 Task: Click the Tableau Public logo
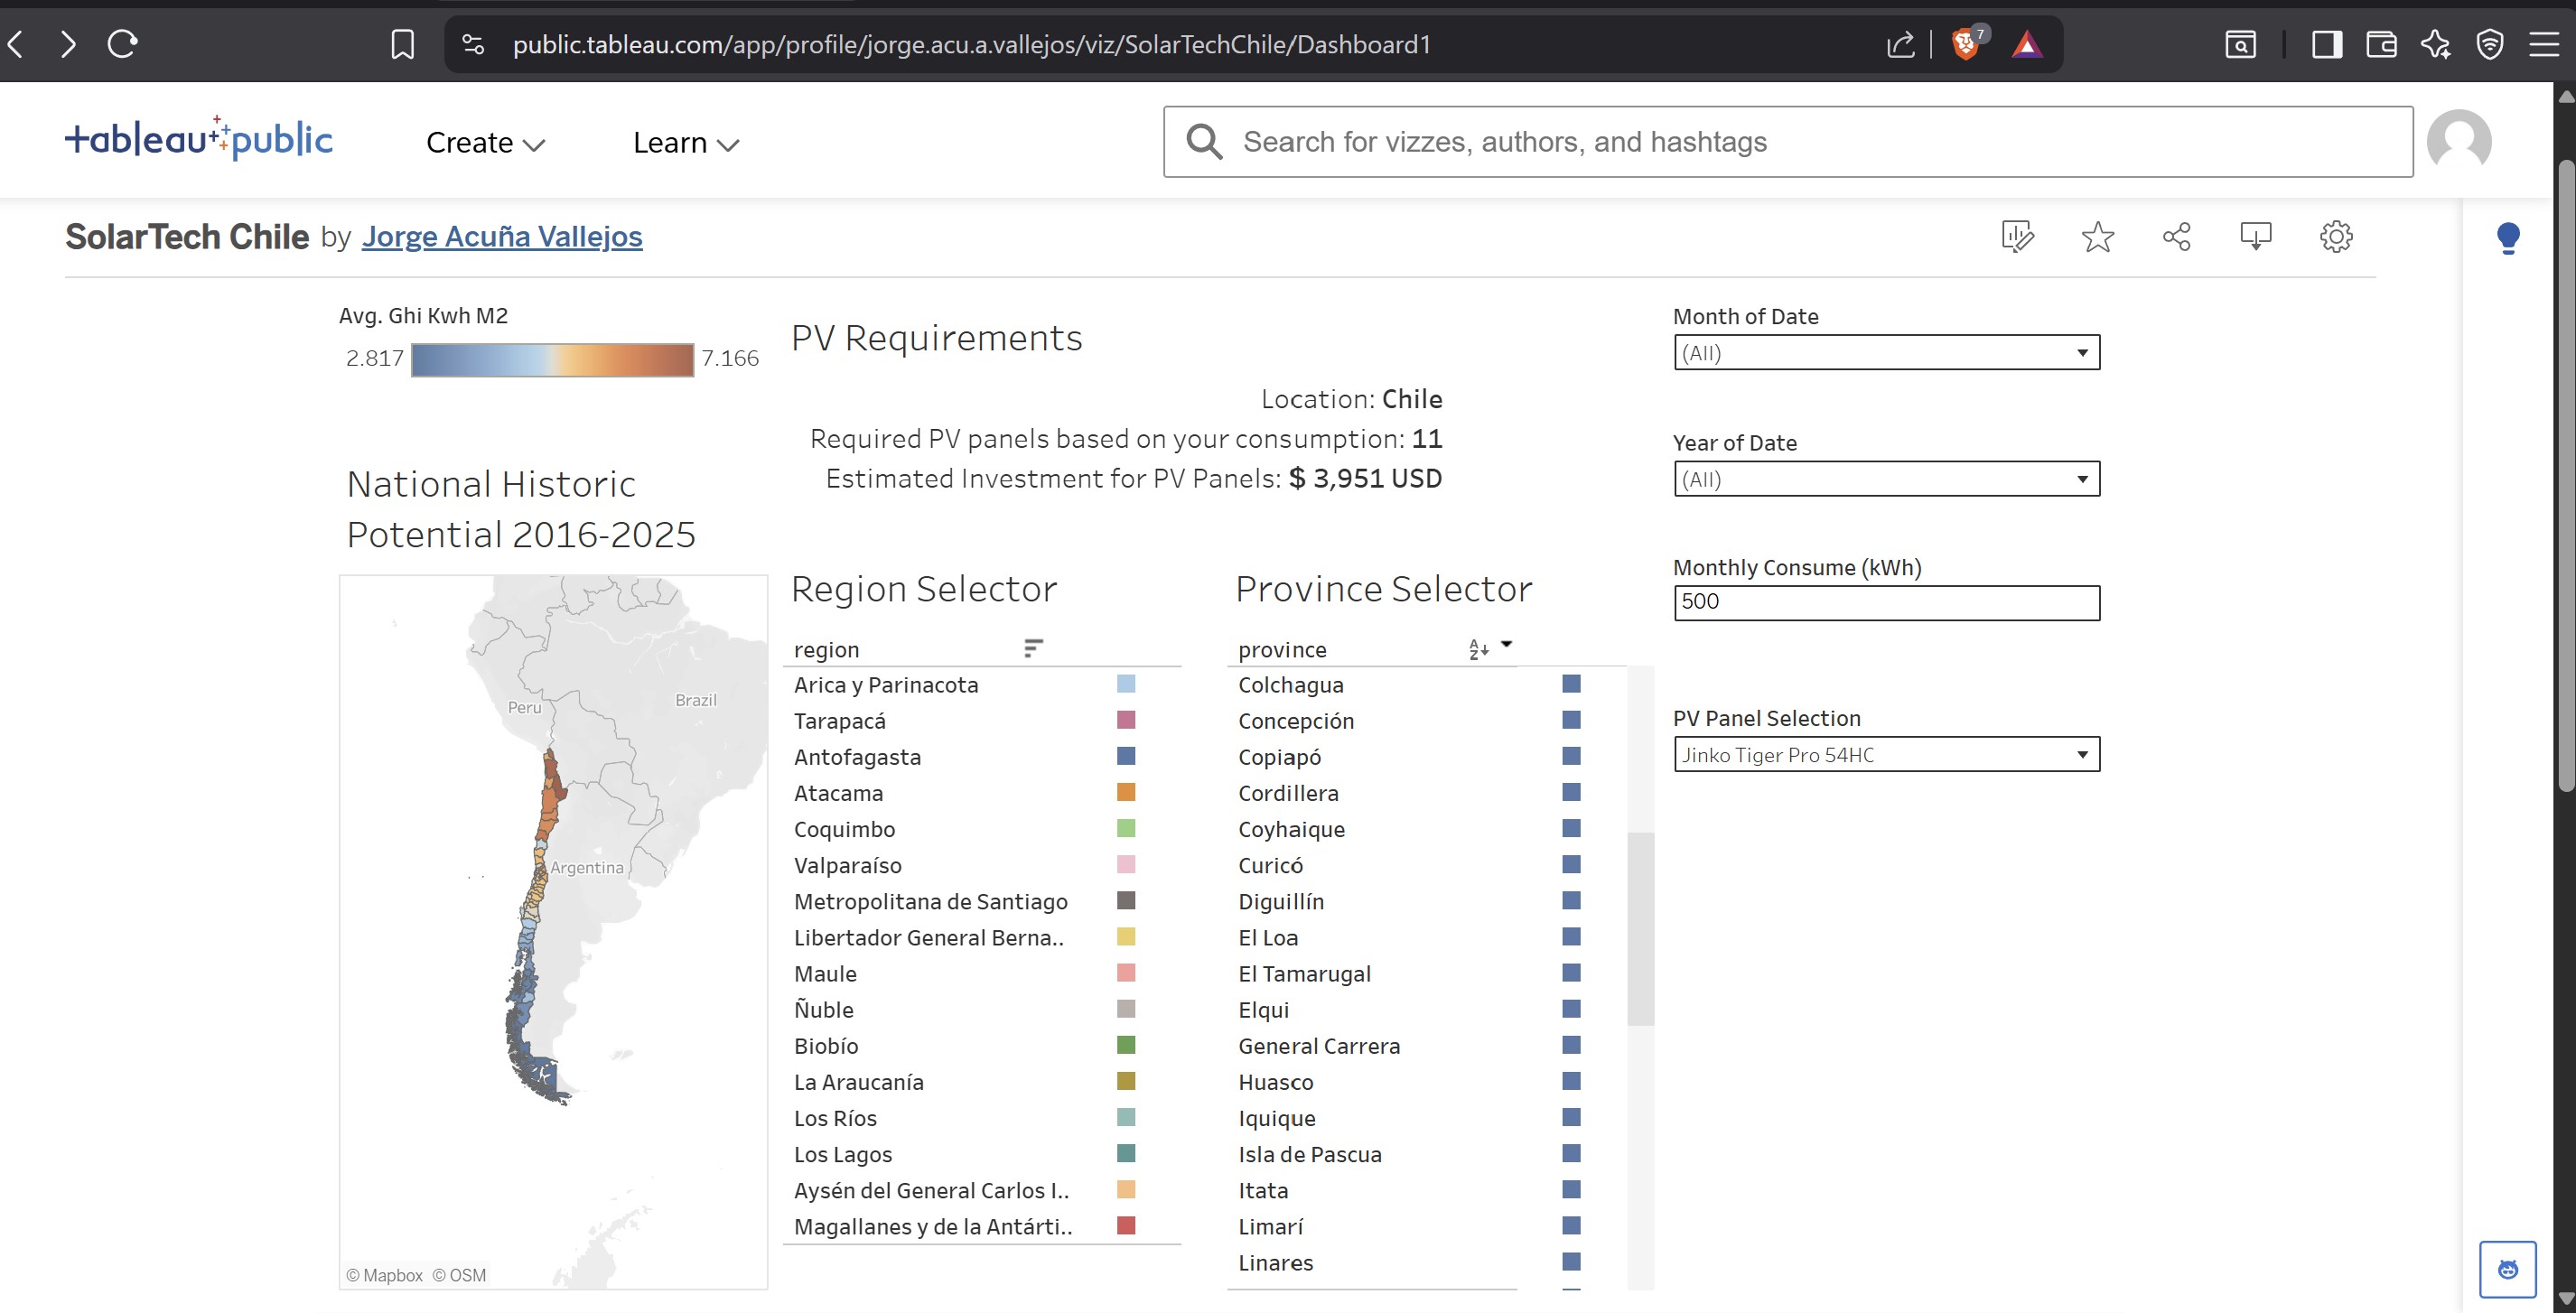coord(198,138)
